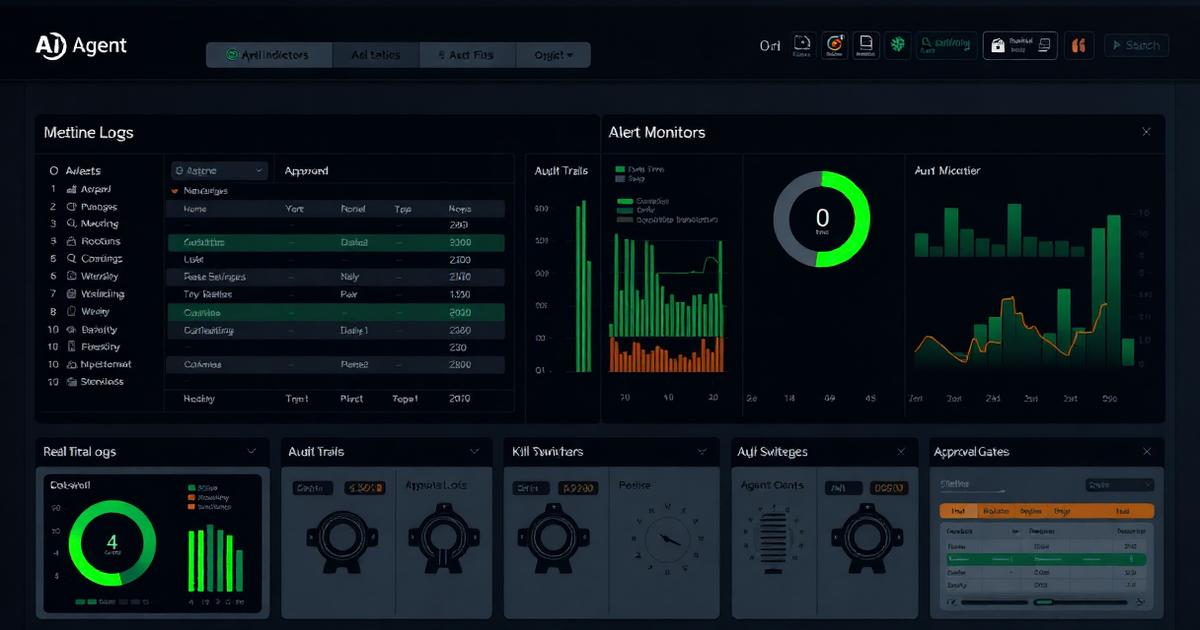Click the orange quotation marks icon in header
Screen dimensions: 1200x630
click(1079, 45)
